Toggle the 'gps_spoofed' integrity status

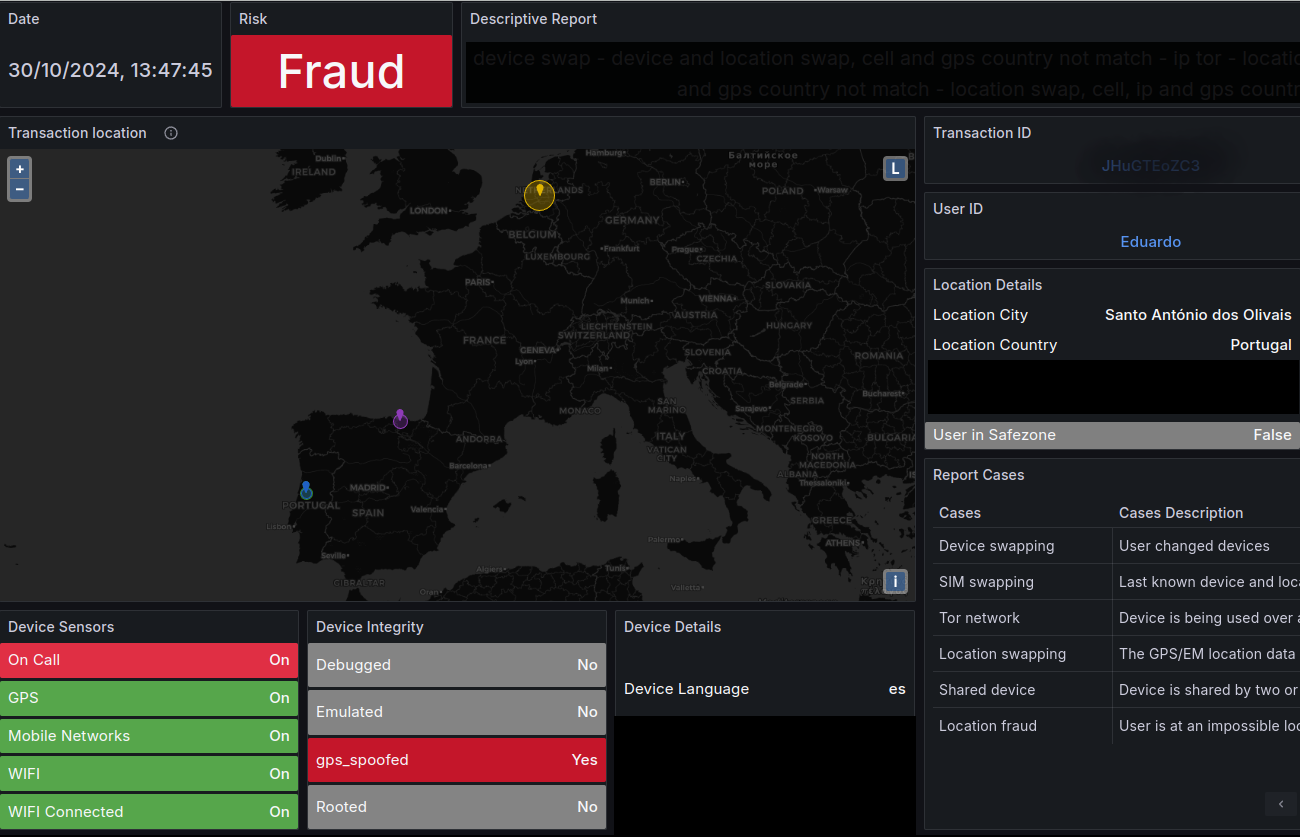[x=456, y=760]
